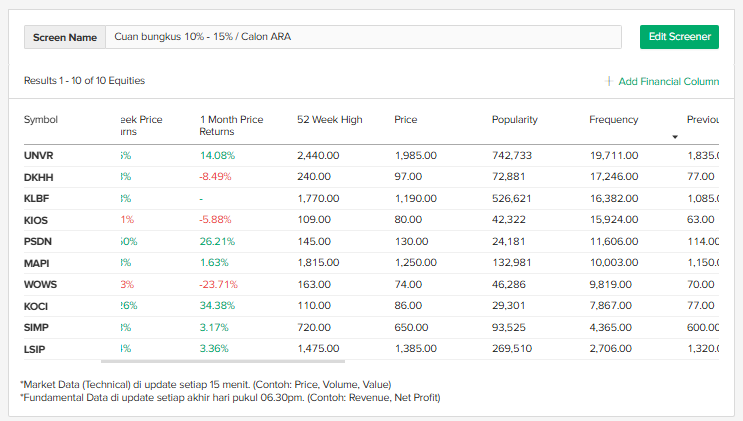The width and height of the screenshot is (743, 421).
Task: Open the KOCI stock symbol
Action: (x=36, y=306)
